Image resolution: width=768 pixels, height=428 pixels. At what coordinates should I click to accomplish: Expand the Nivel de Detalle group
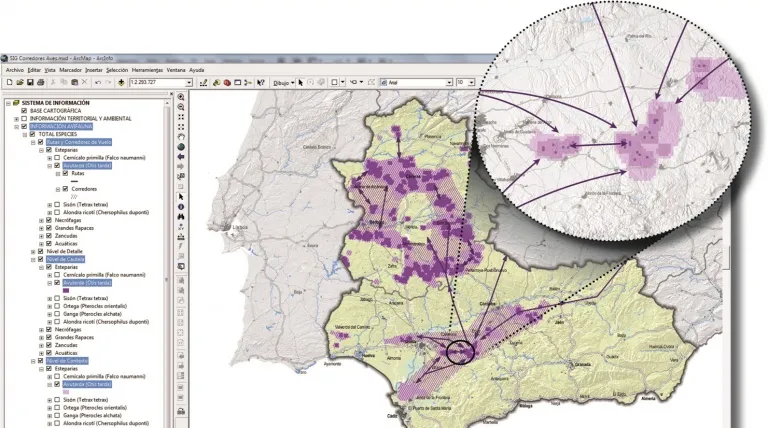pyautogui.click(x=33, y=252)
